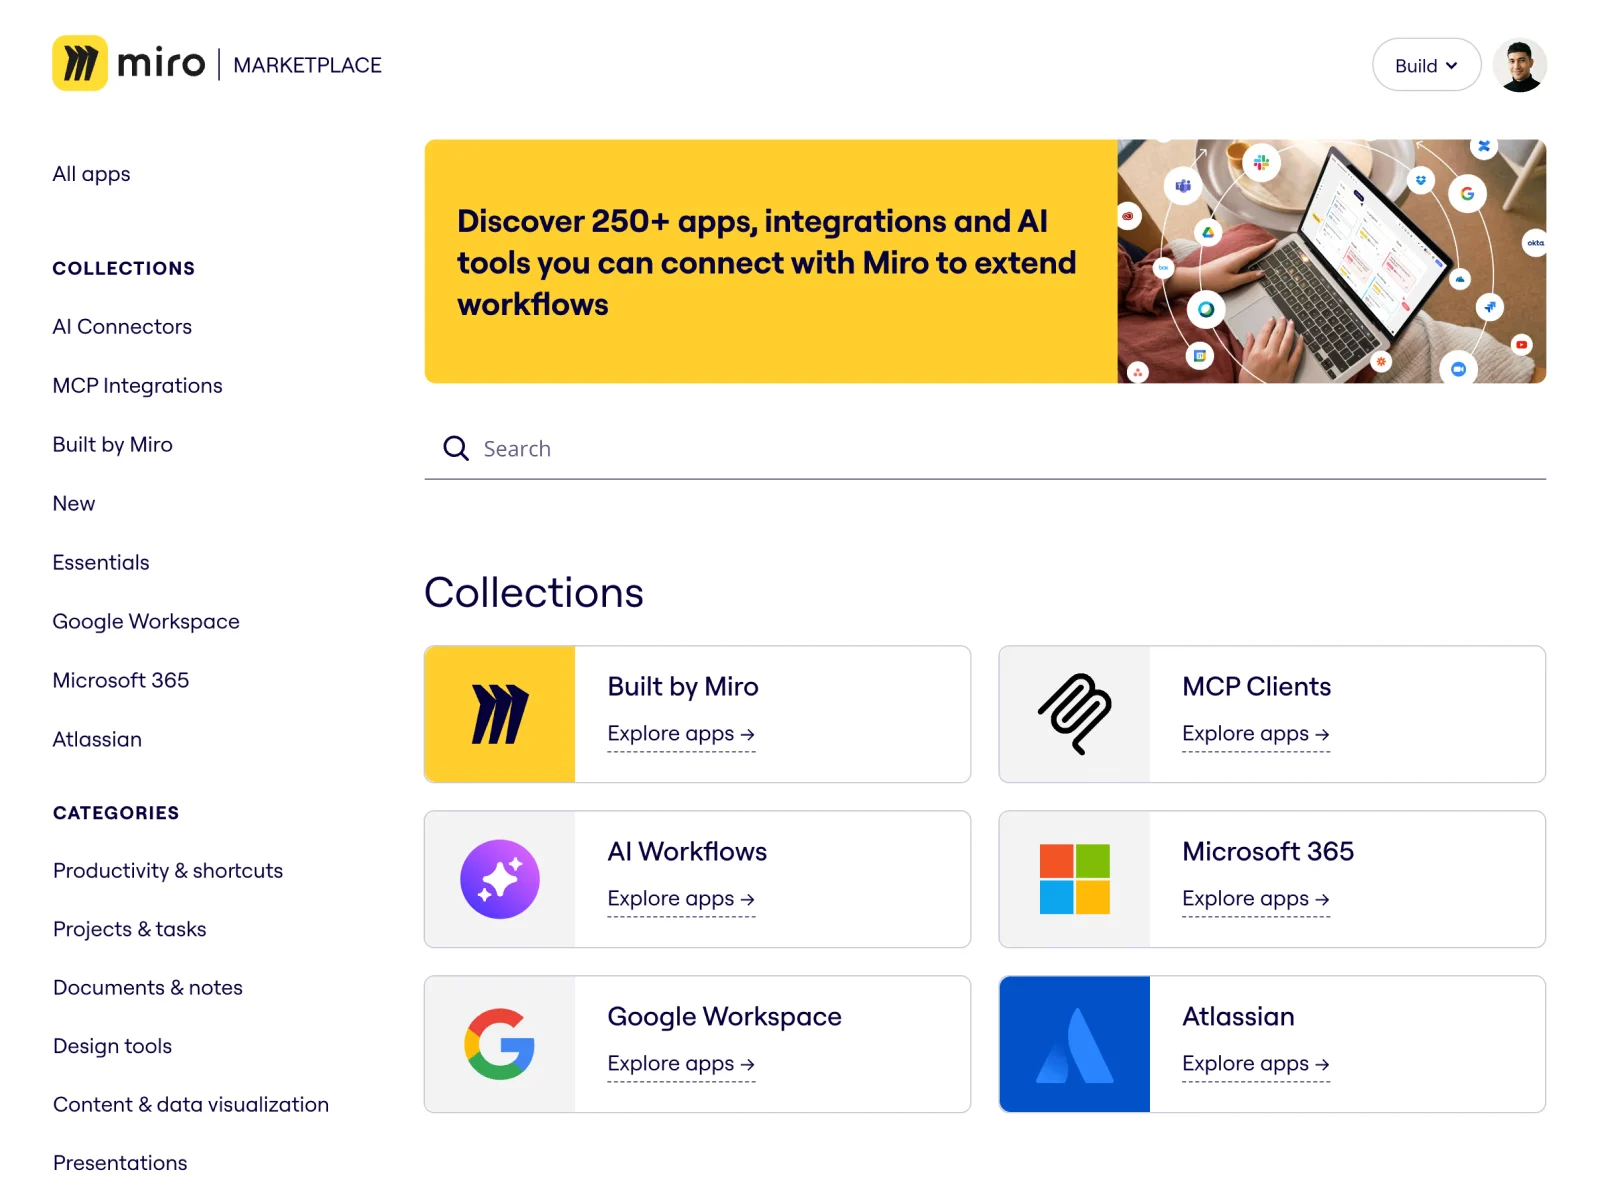Select Content & data visualization category
The width and height of the screenshot is (1600, 1200).
pyautogui.click(x=191, y=1105)
